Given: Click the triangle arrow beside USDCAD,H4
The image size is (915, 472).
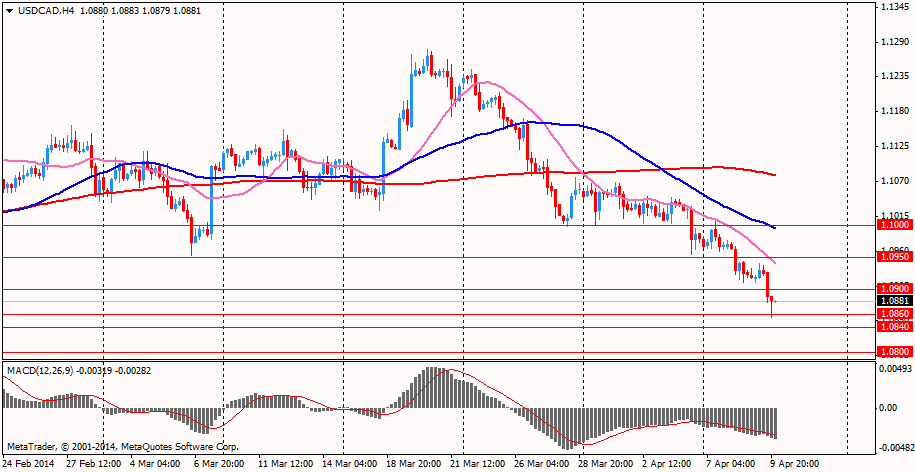Looking at the screenshot, I should tap(9, 10).
